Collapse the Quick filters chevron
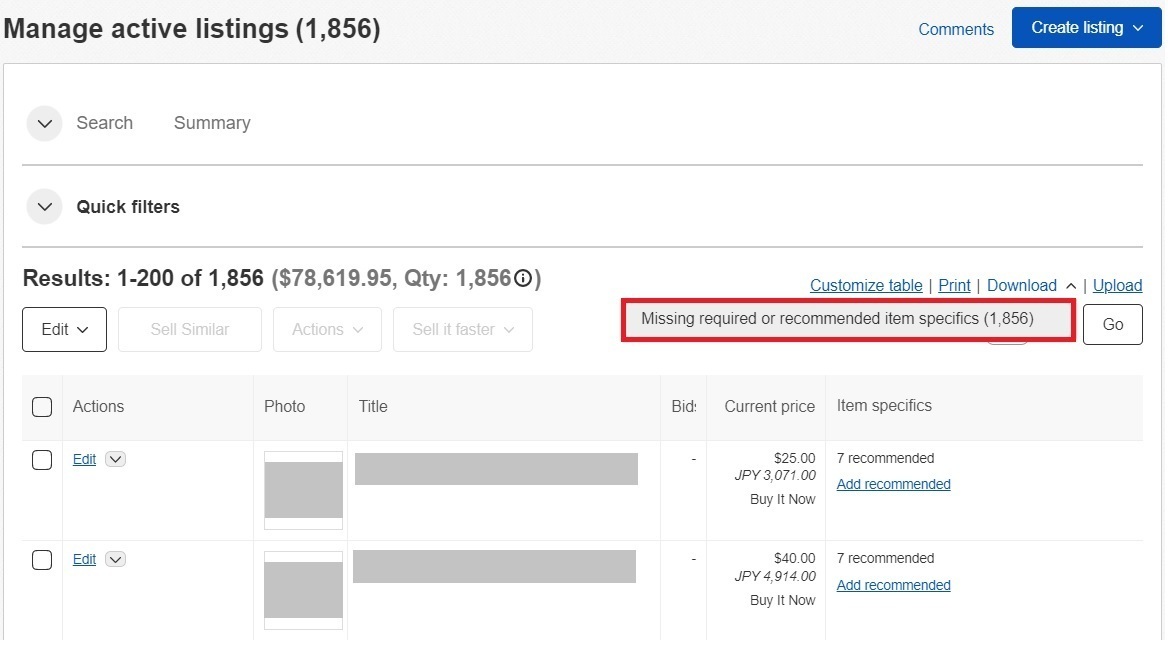 [44, 208]
